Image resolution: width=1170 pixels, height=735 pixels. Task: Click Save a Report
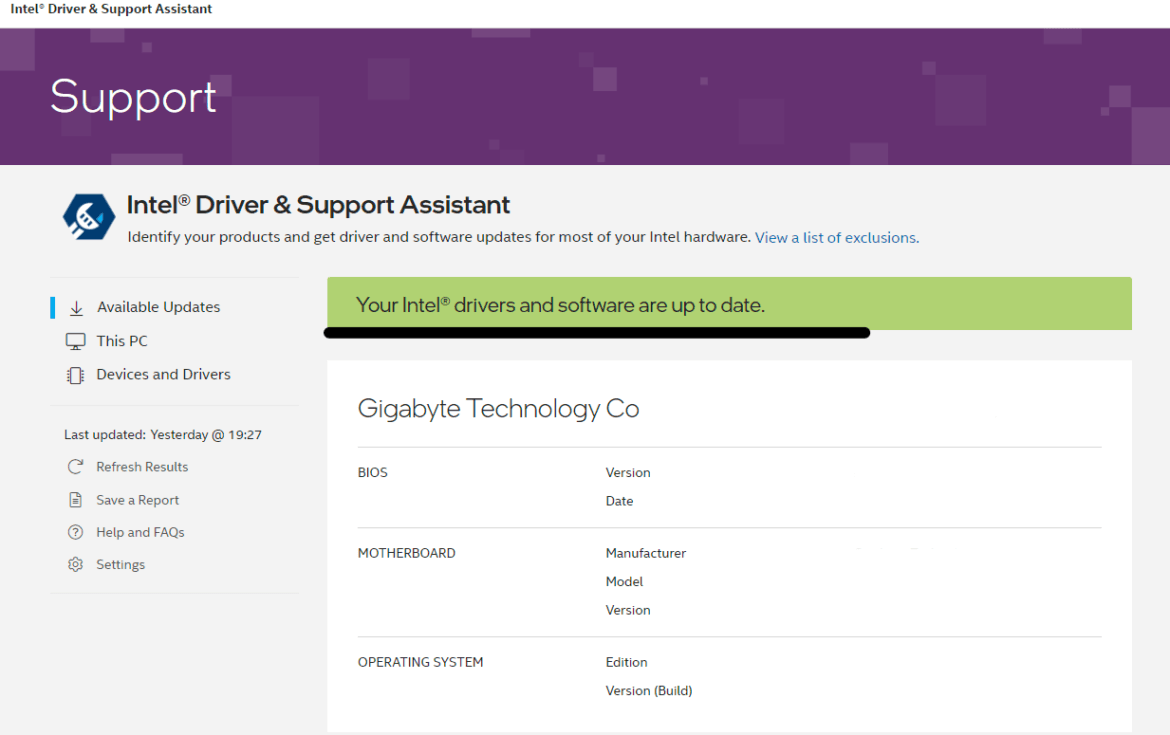pyautogui.click(x=137, y=499)
